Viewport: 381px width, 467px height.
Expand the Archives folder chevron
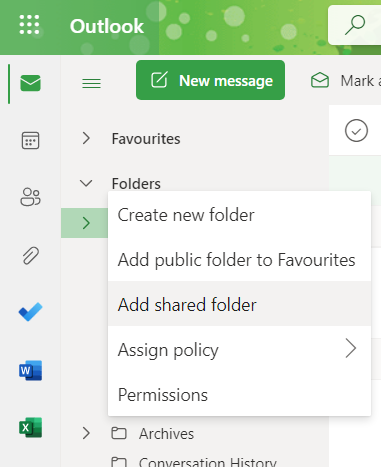tap(86, 433)
